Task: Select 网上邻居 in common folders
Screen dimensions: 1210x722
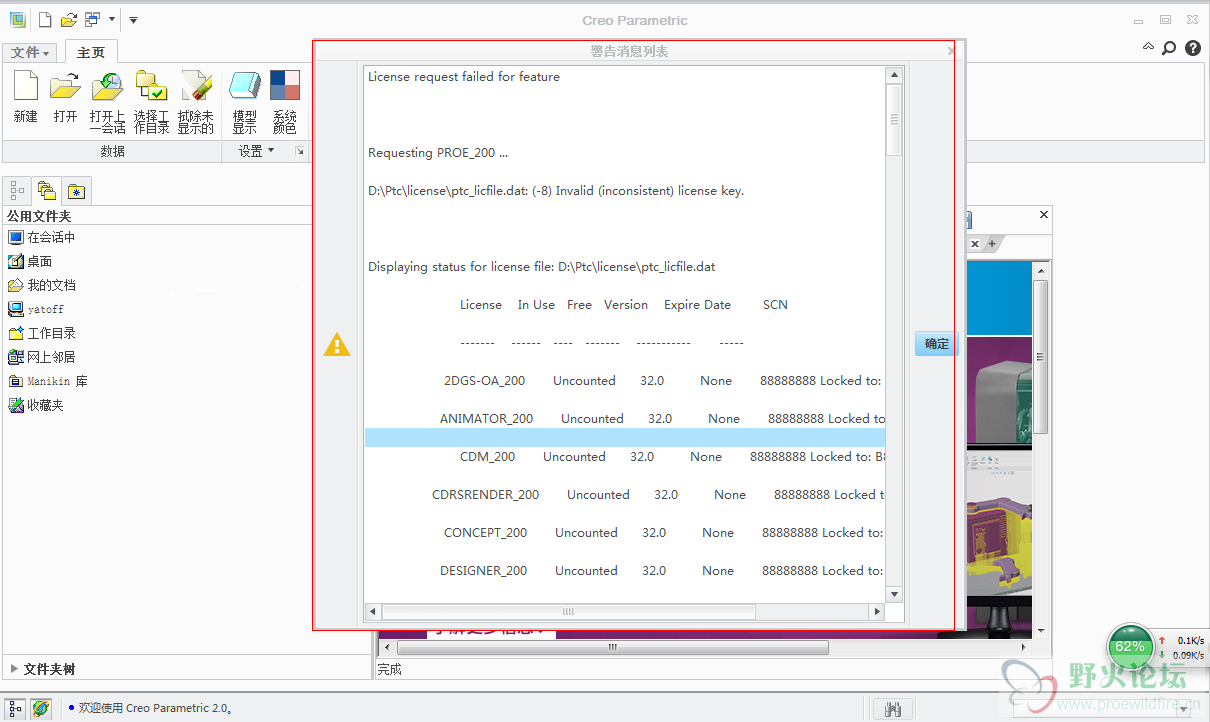Action: pos(41,357)
